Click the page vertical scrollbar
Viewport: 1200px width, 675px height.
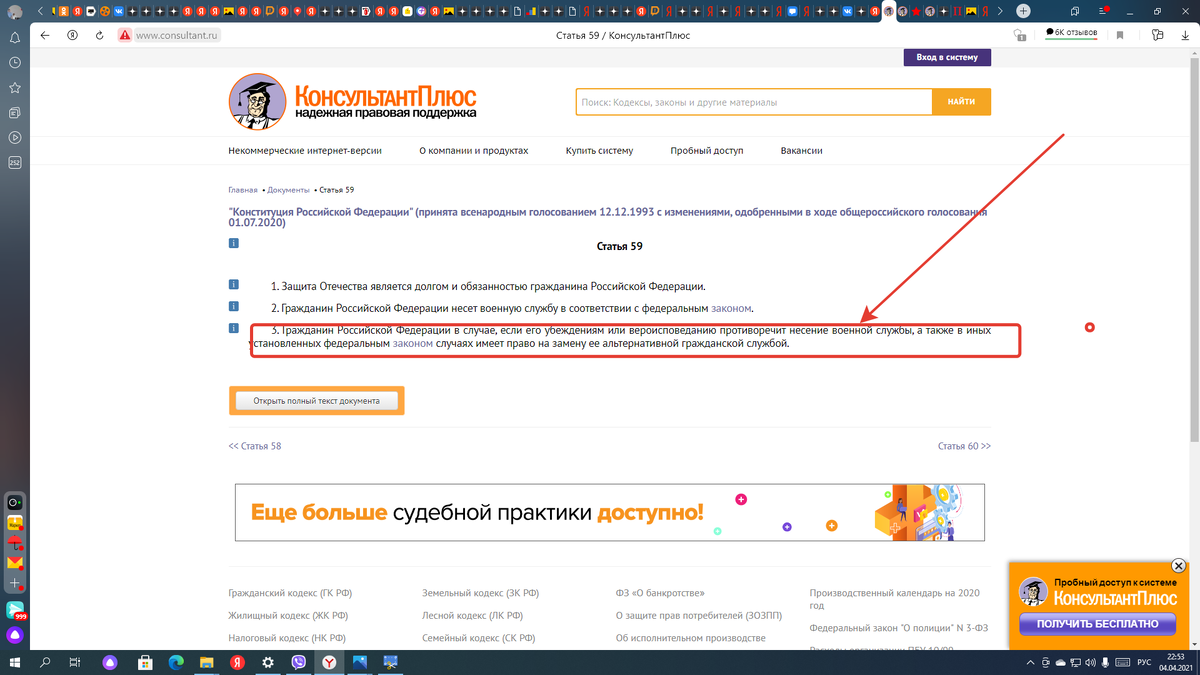1194,250
